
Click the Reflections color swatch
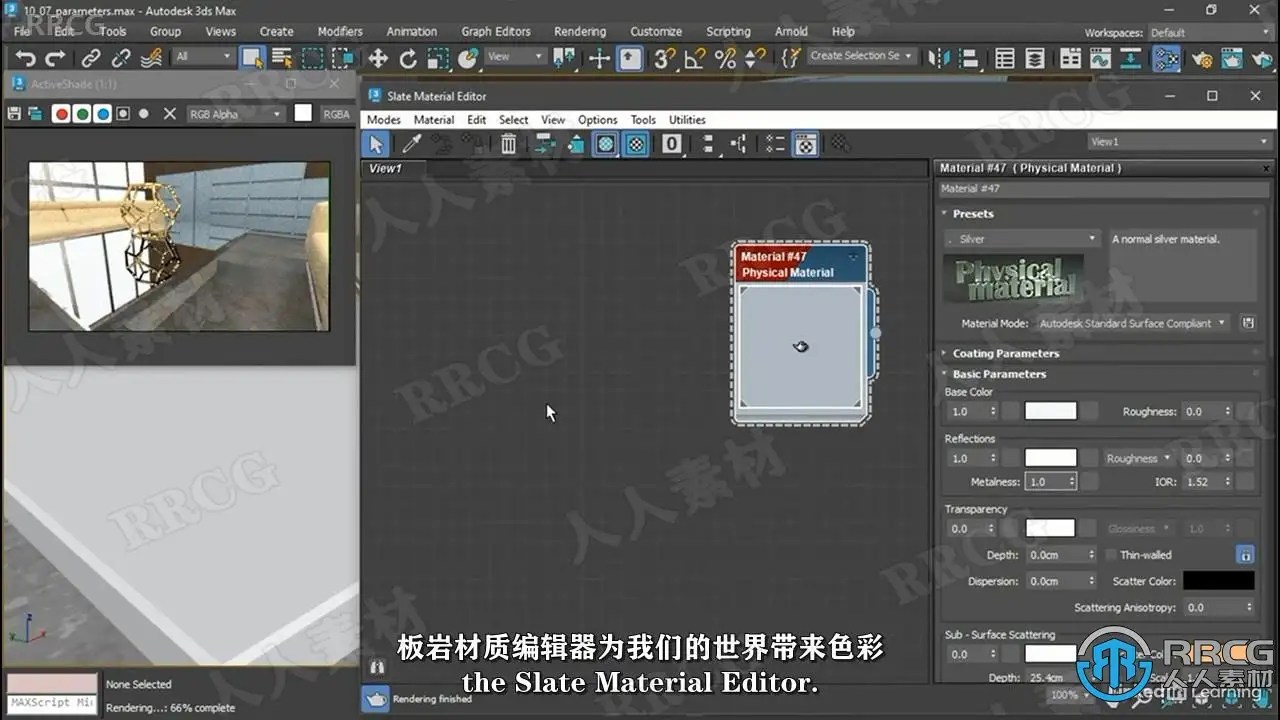coord(1051,458)
